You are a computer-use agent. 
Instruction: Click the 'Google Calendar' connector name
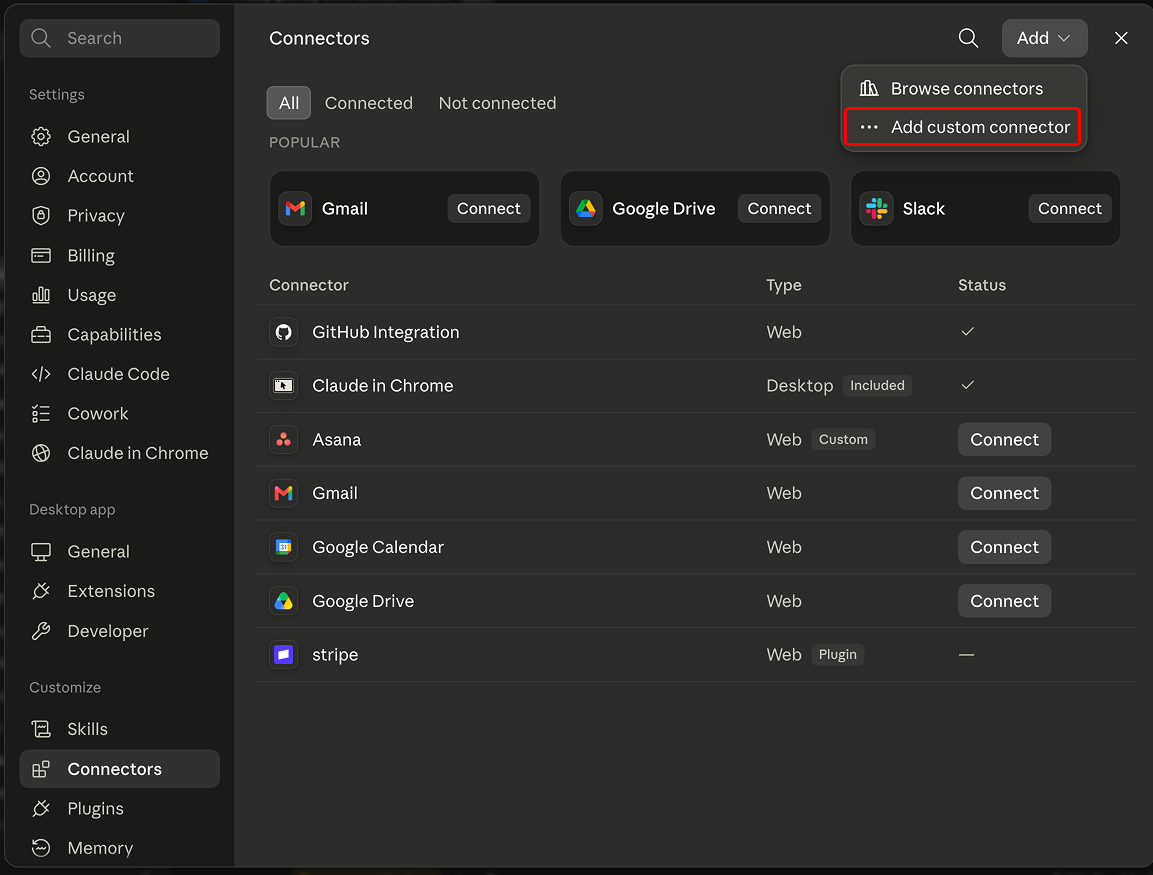click(378, 547)
